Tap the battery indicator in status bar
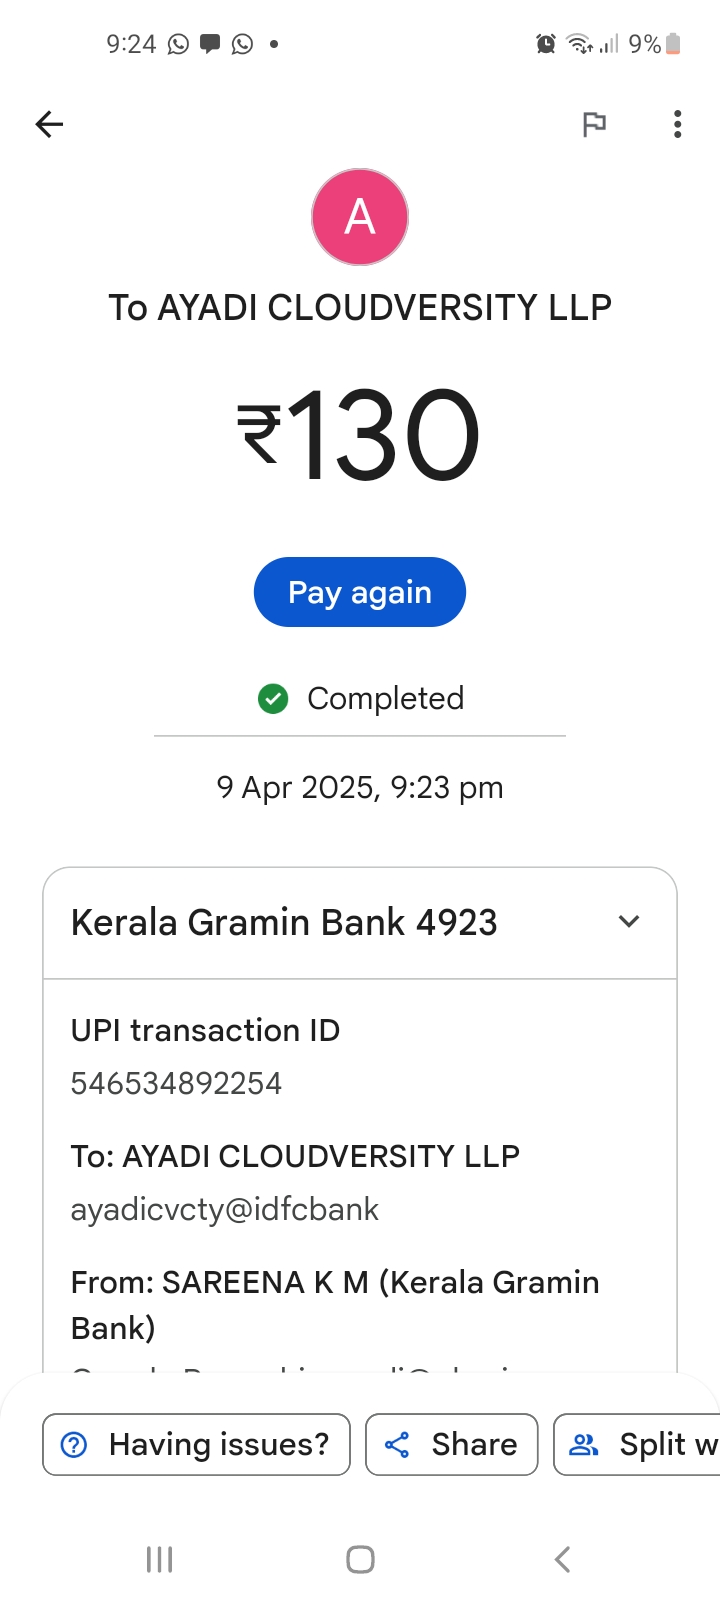Viewport: 720px width, 1600px height. (x=672, y=44)
